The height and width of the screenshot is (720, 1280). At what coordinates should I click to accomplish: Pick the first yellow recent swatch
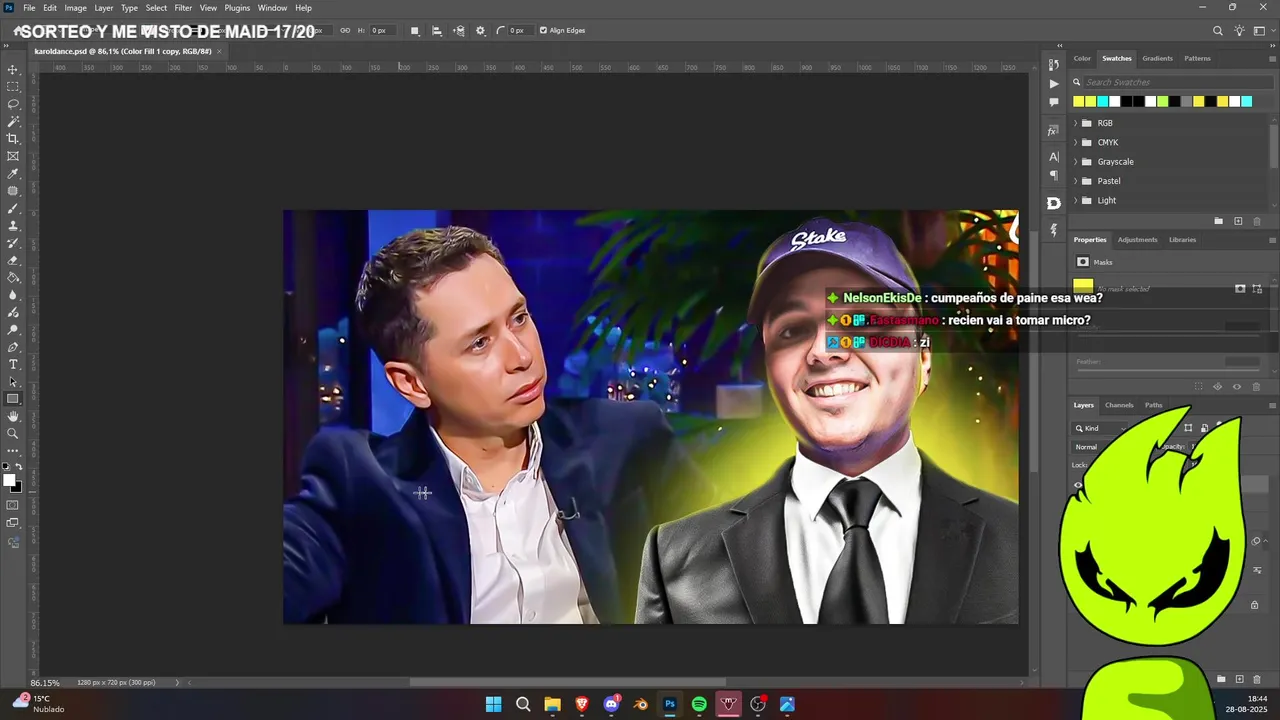click(1079, 101)
